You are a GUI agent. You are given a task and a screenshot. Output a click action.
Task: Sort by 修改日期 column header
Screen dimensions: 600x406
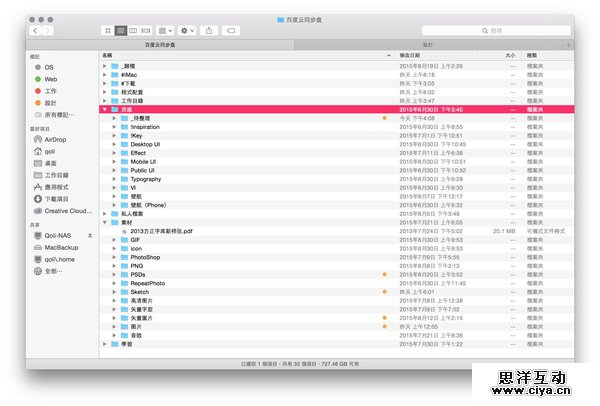(x=412, y=55)
